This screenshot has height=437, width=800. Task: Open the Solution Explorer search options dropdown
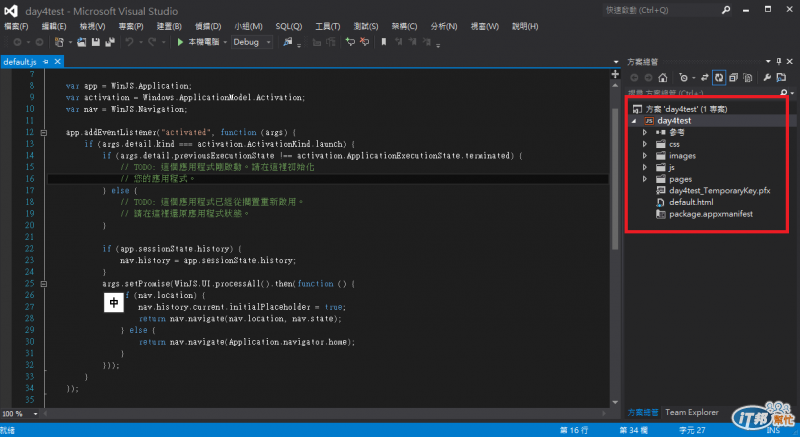coord(792,93)
